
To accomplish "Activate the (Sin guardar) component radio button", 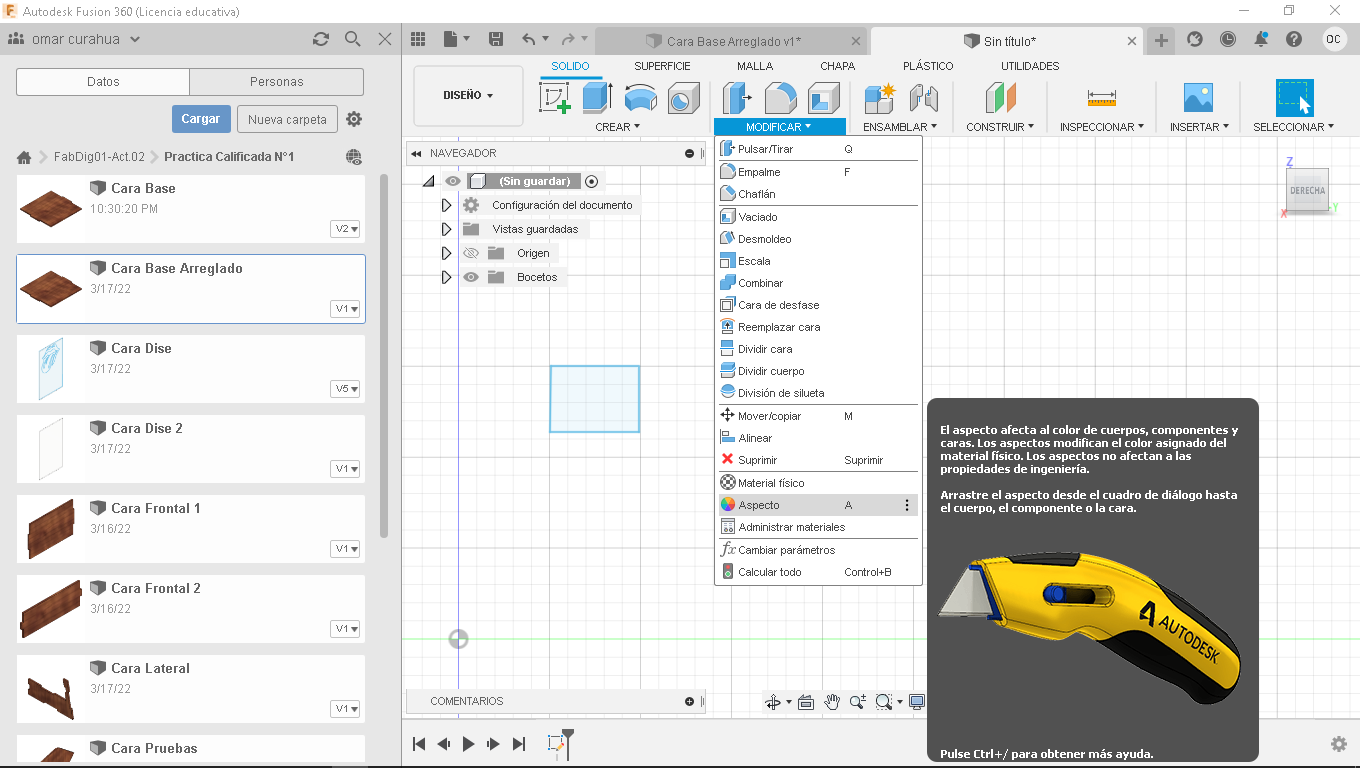I will 592,181.
